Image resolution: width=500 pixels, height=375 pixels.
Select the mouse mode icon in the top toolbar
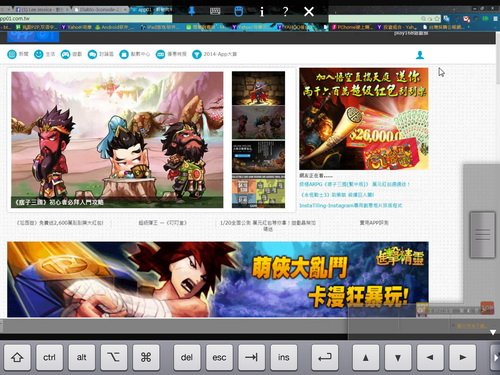238,11
